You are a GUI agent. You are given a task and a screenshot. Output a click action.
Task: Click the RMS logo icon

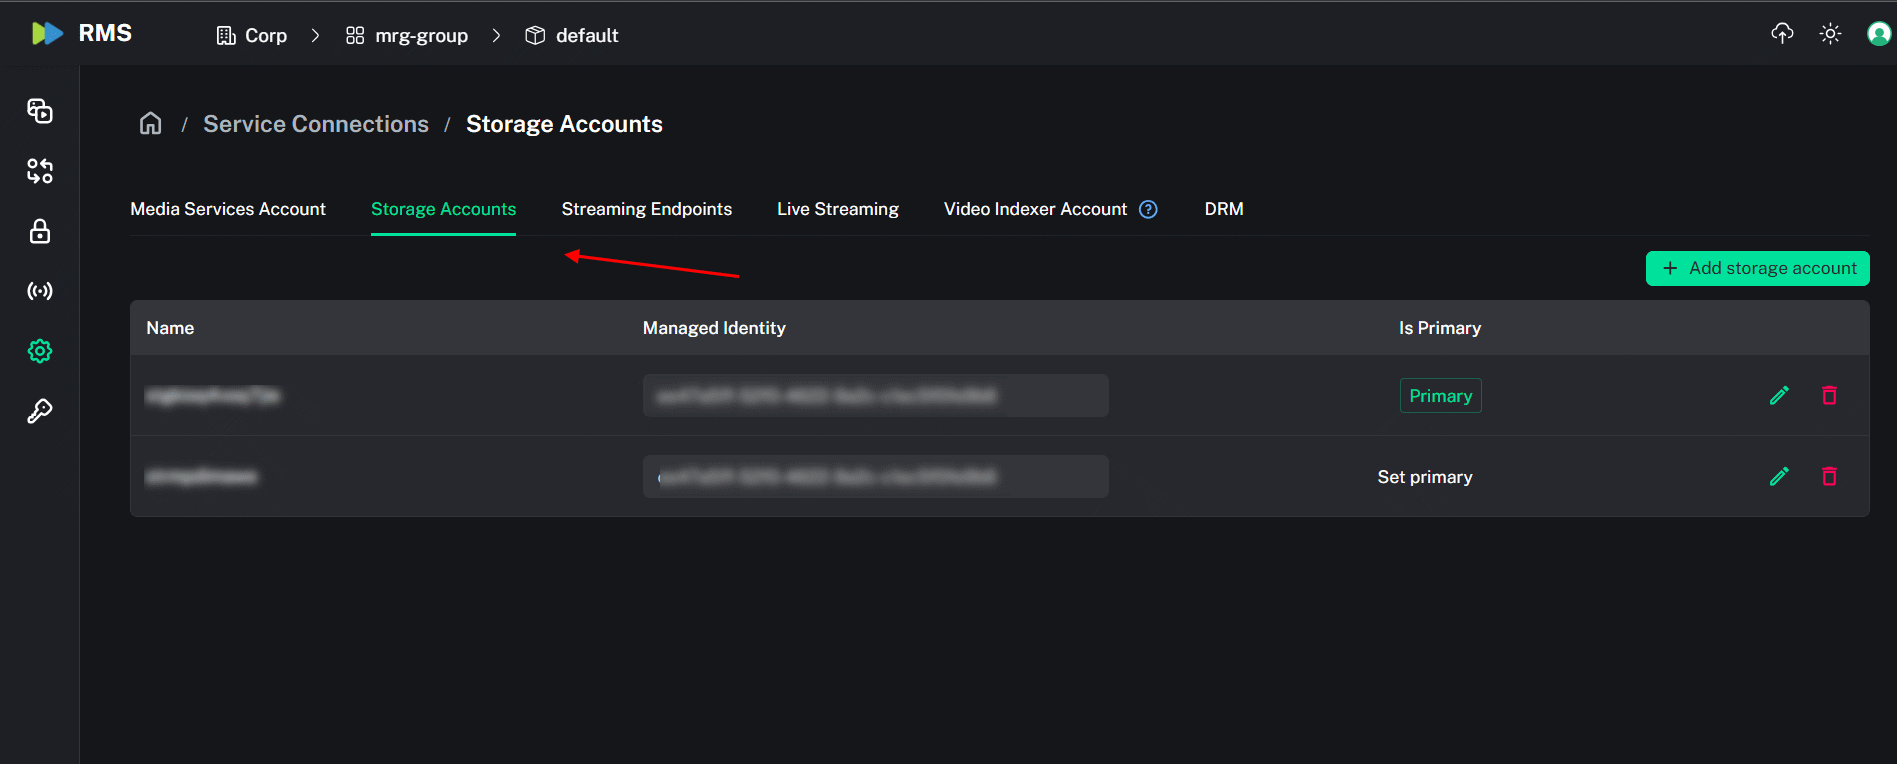[x=47, y=33]
